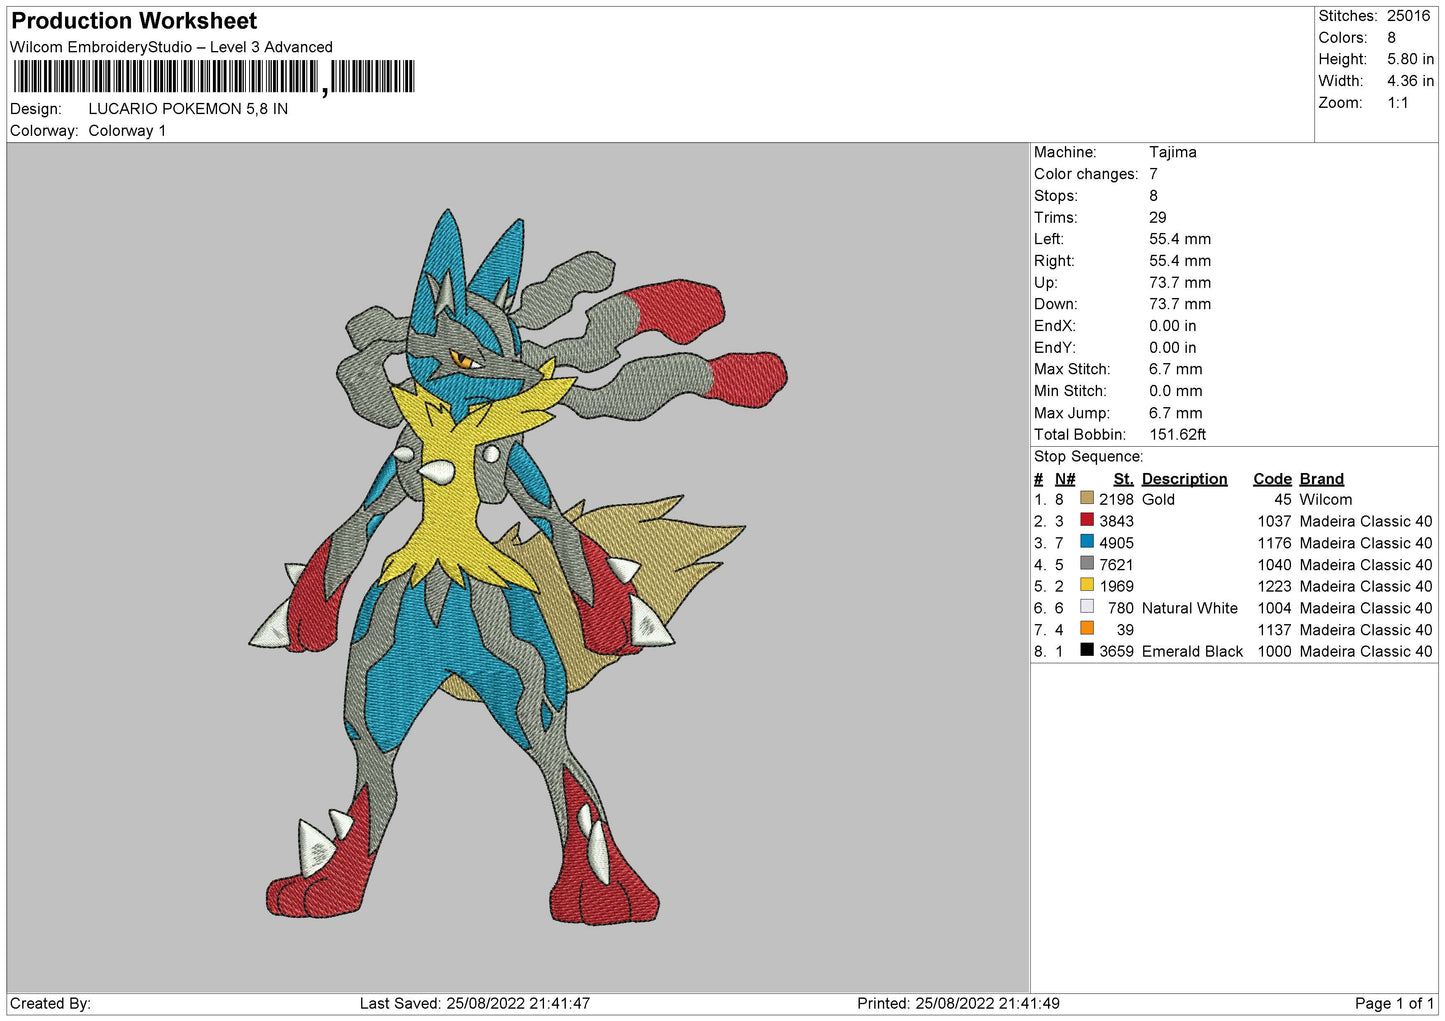1445x1021 pixels.
Task: Click stitch count 7621 in row 4
Action: coord(1116,565)
